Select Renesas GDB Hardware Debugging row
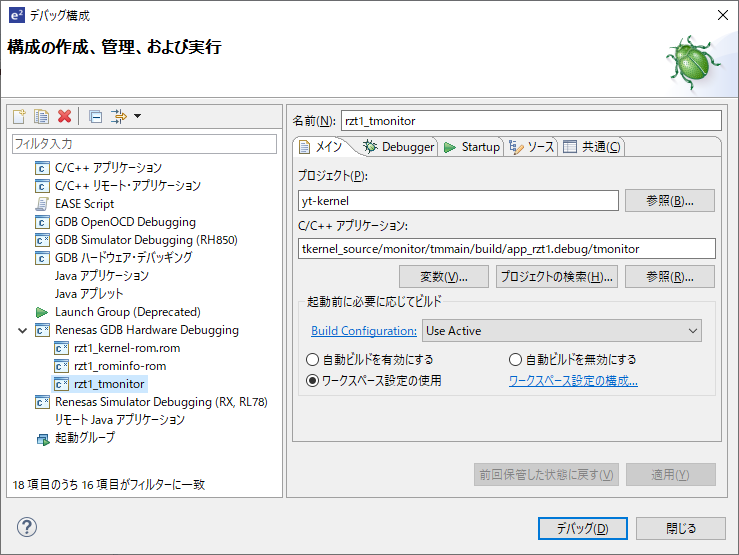739x555 pixels. pos(147,330)
